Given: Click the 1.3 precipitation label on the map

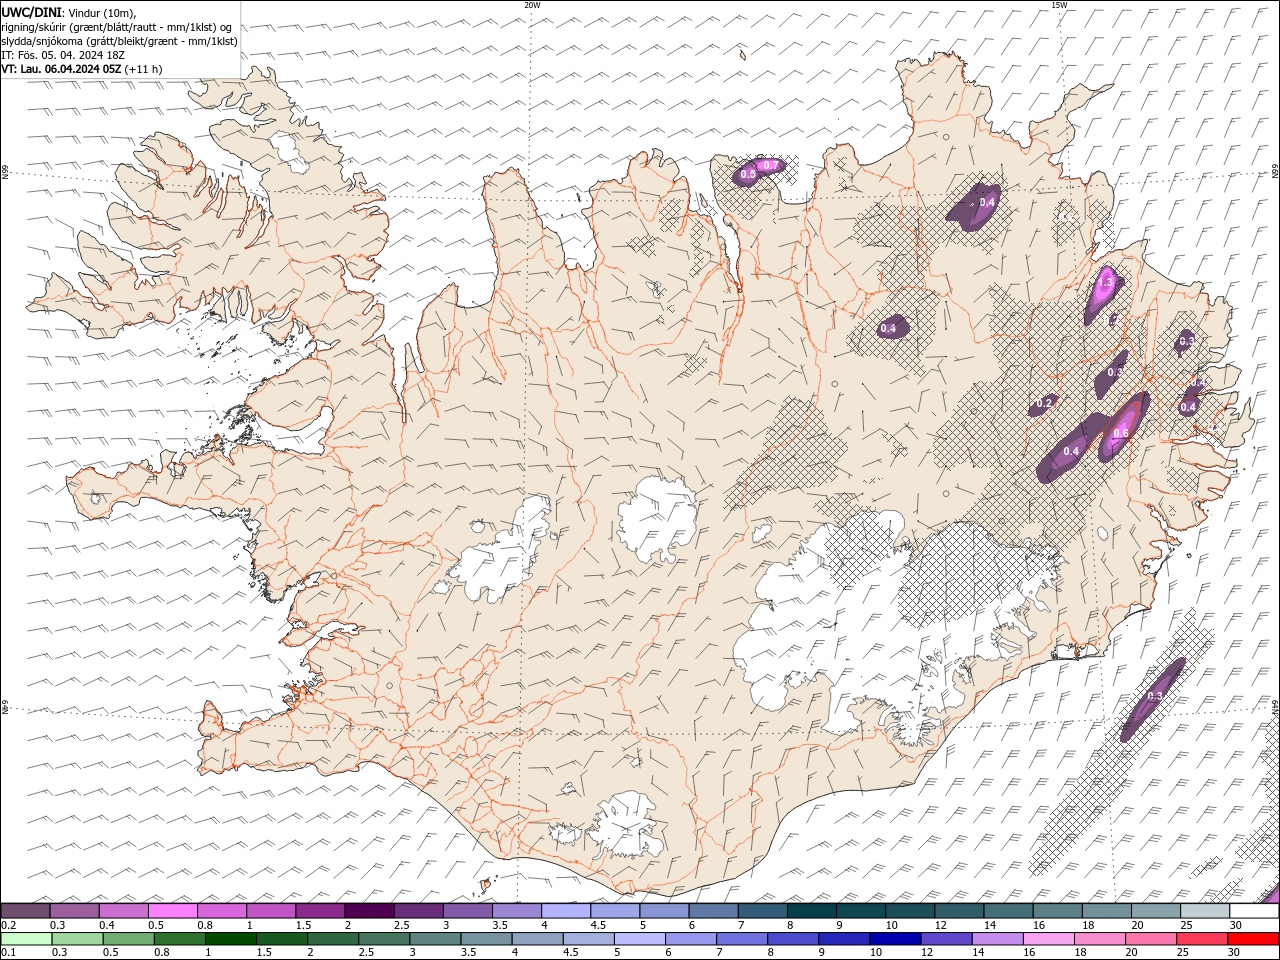Looking at the screenshot, I should click(x=1105, y=283).
